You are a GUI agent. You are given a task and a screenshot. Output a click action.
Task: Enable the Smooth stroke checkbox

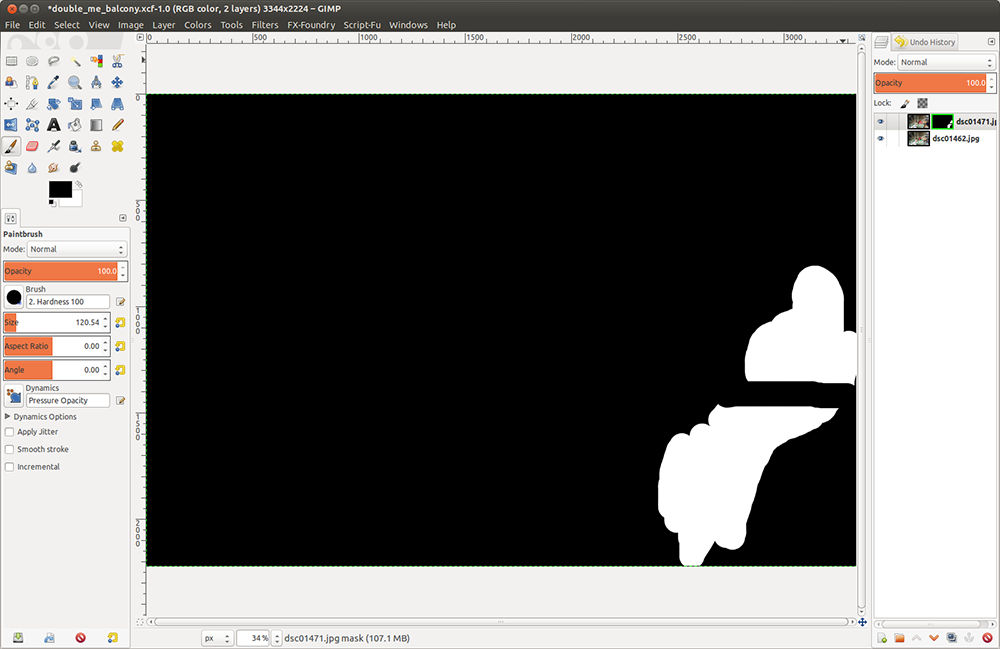[10, 449]
